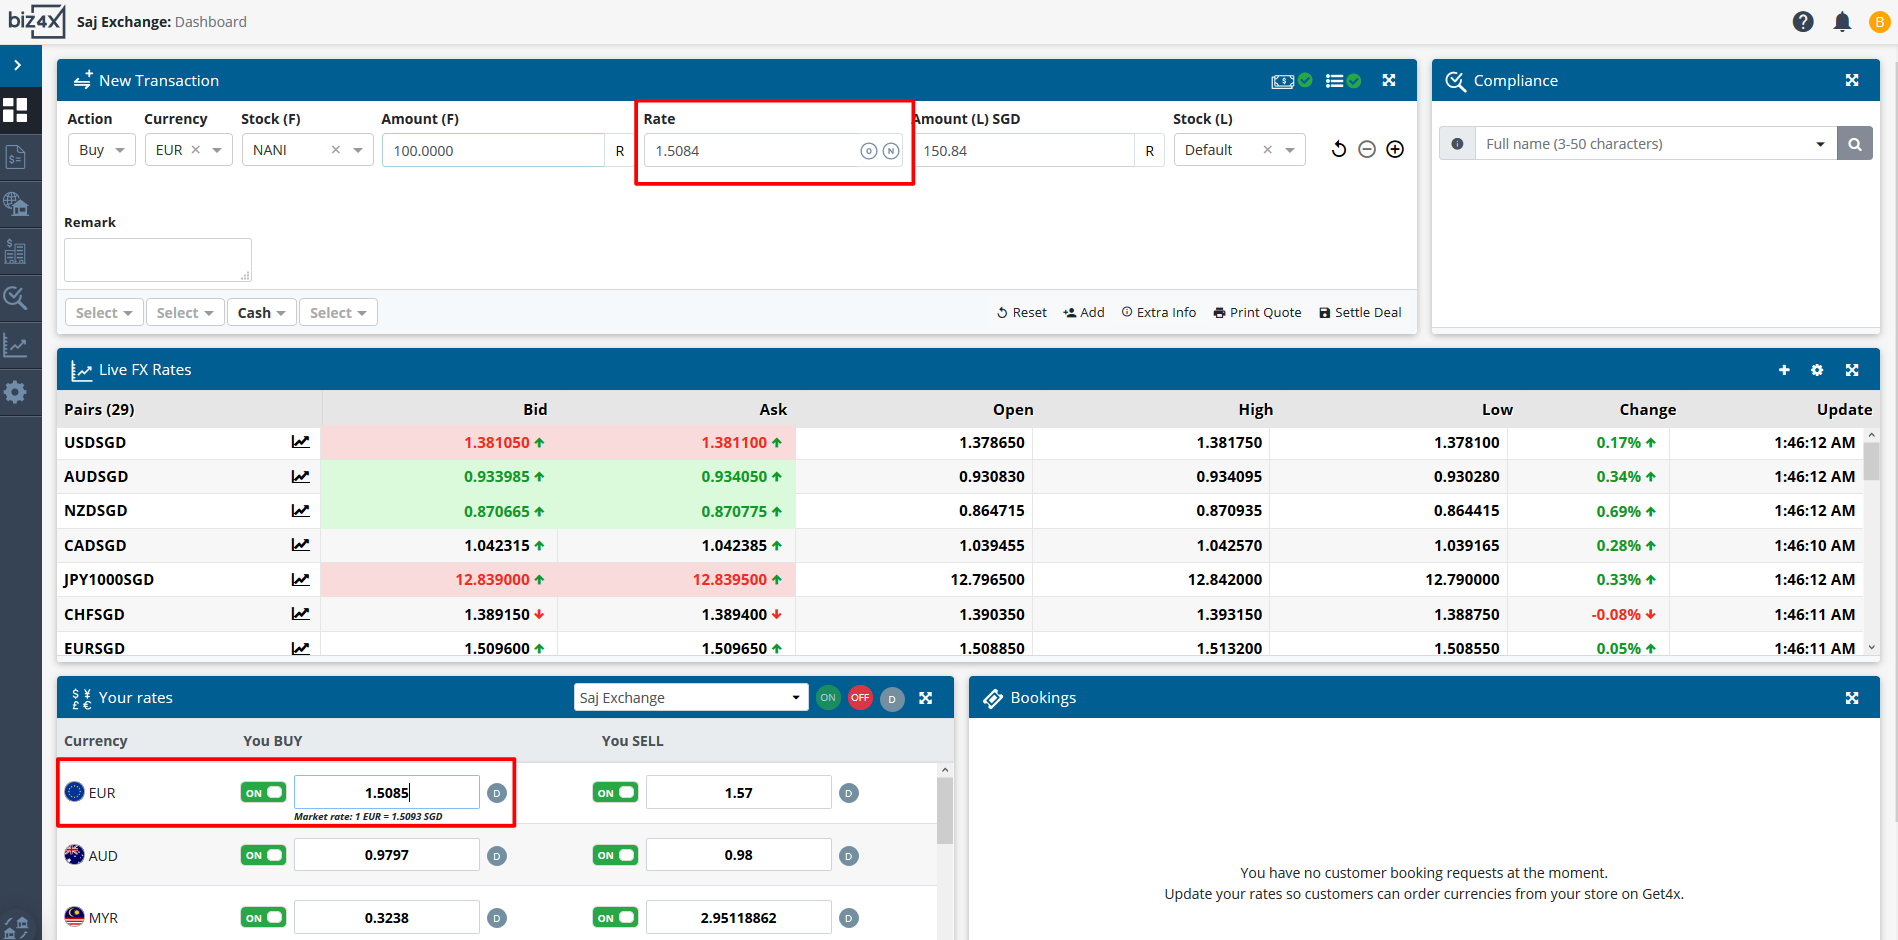This screenshot has width=1898, height=940.
Task: Add a pair with plus icon in Live FX Rates
Action: [1784, 370]
